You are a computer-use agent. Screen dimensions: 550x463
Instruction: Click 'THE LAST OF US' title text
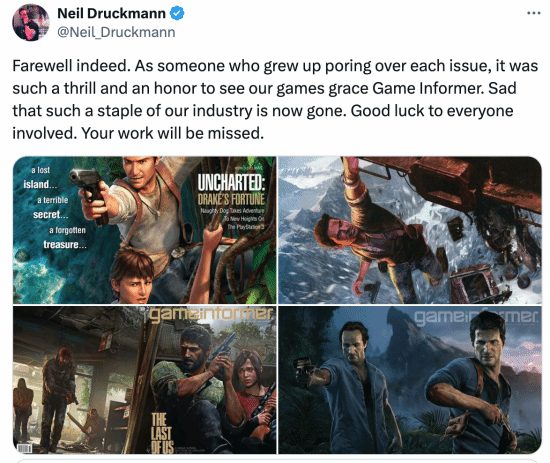coord(162,433)
